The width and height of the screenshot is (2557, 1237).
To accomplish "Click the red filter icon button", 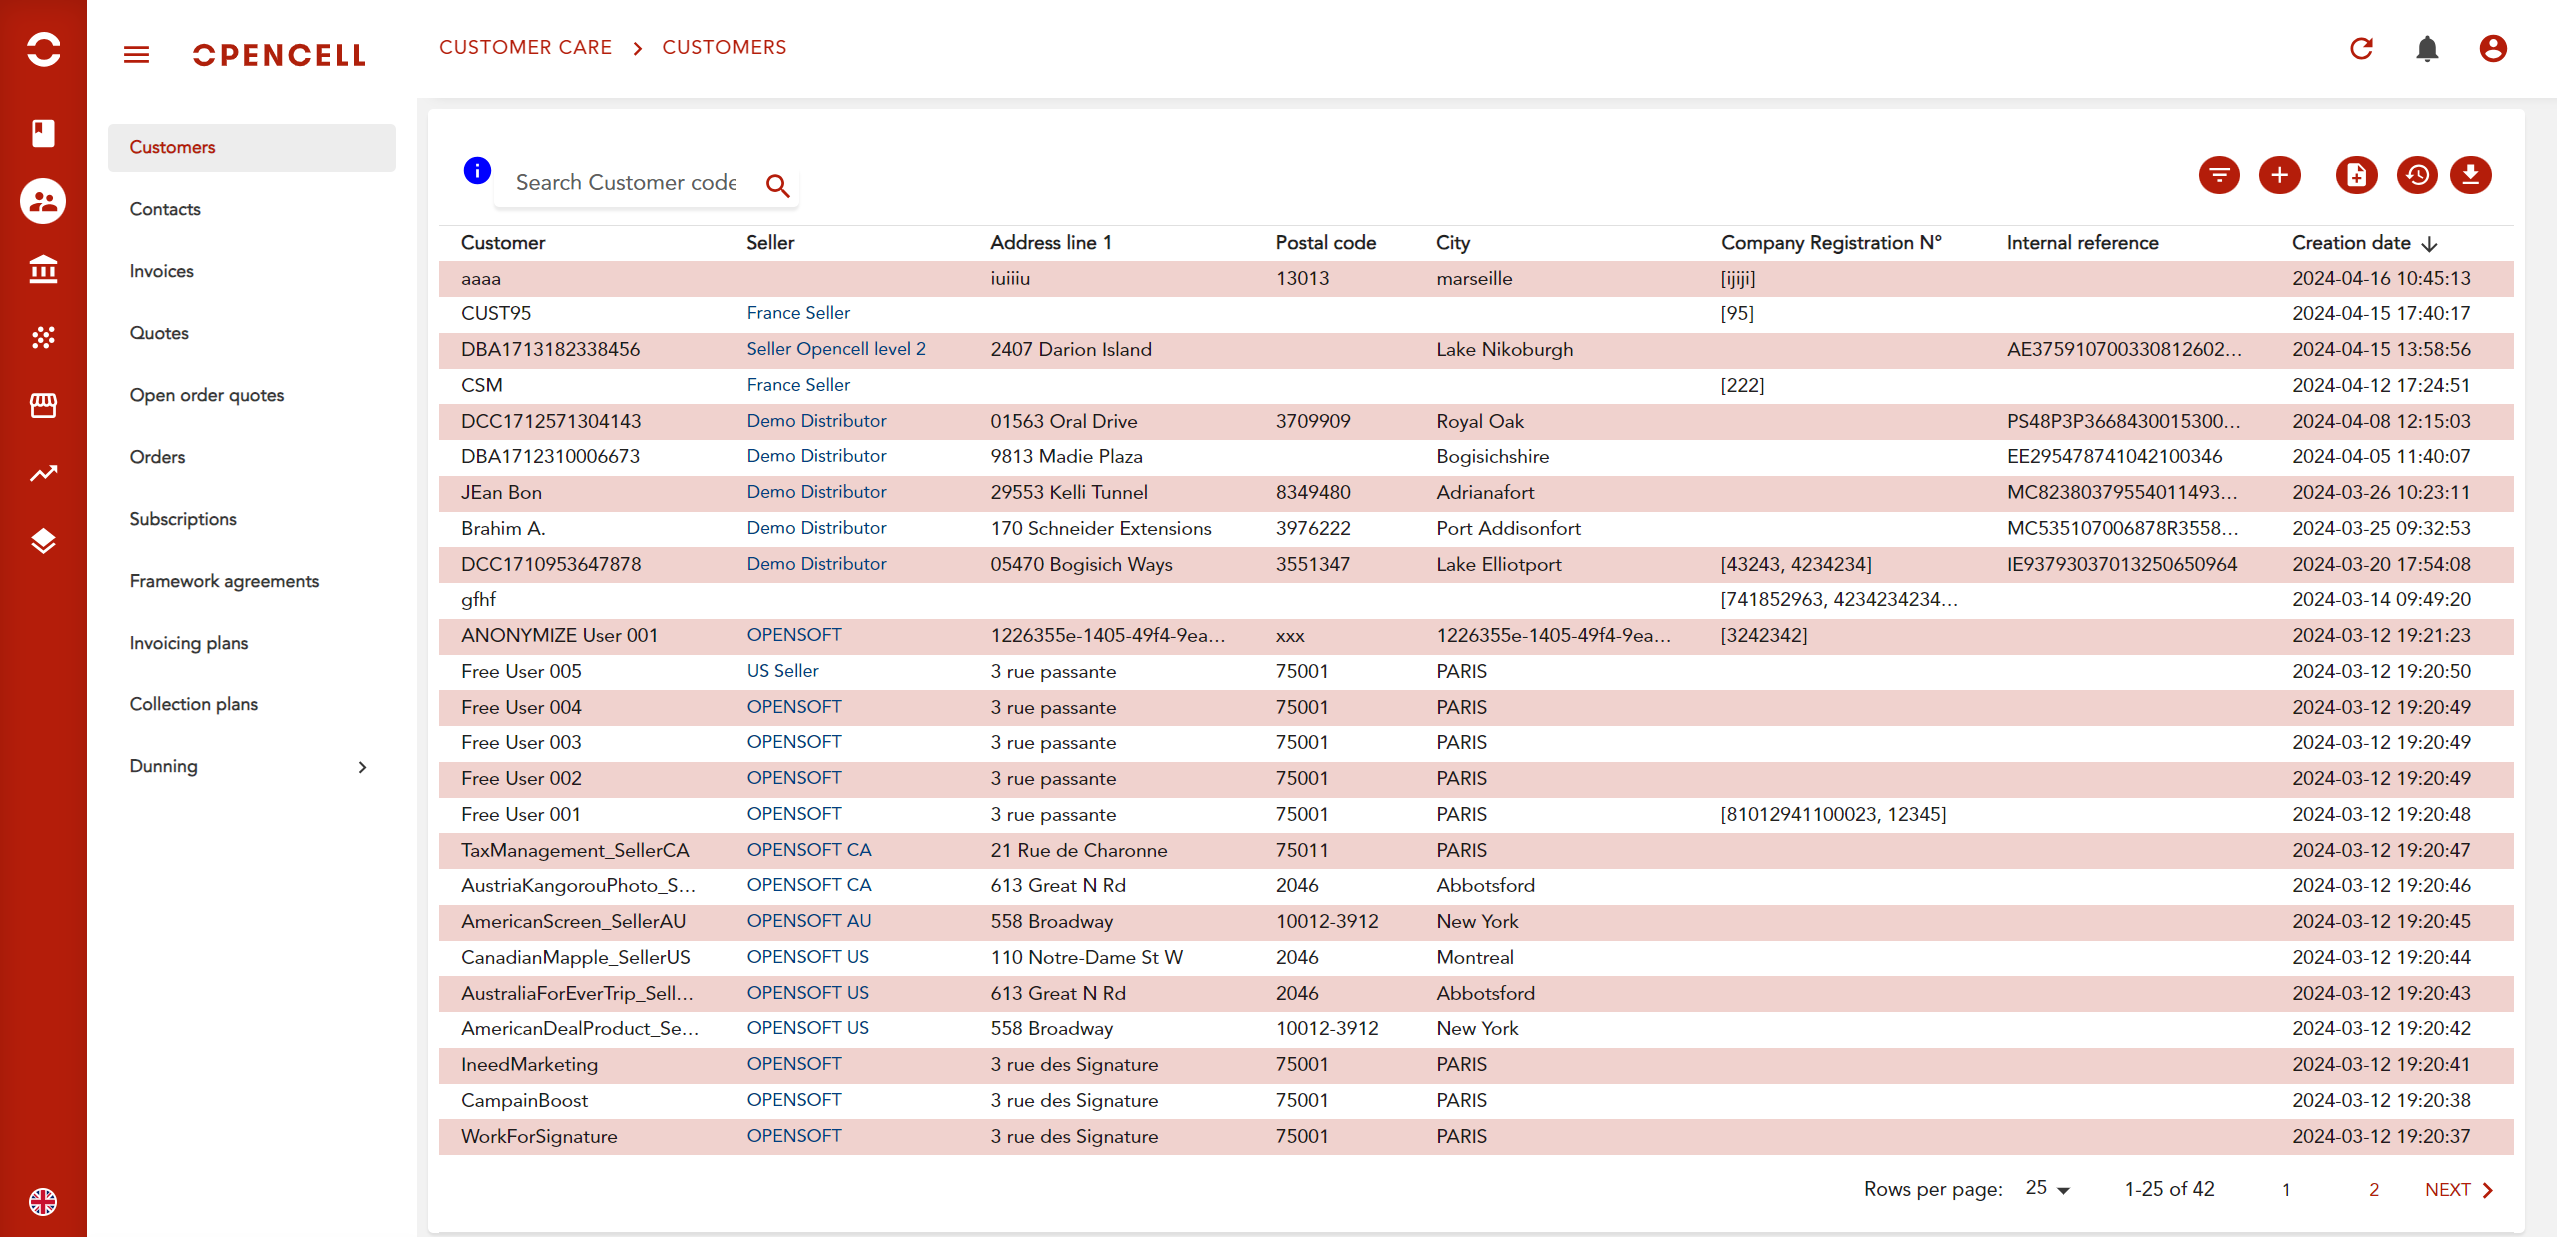I will [2219, 176].
